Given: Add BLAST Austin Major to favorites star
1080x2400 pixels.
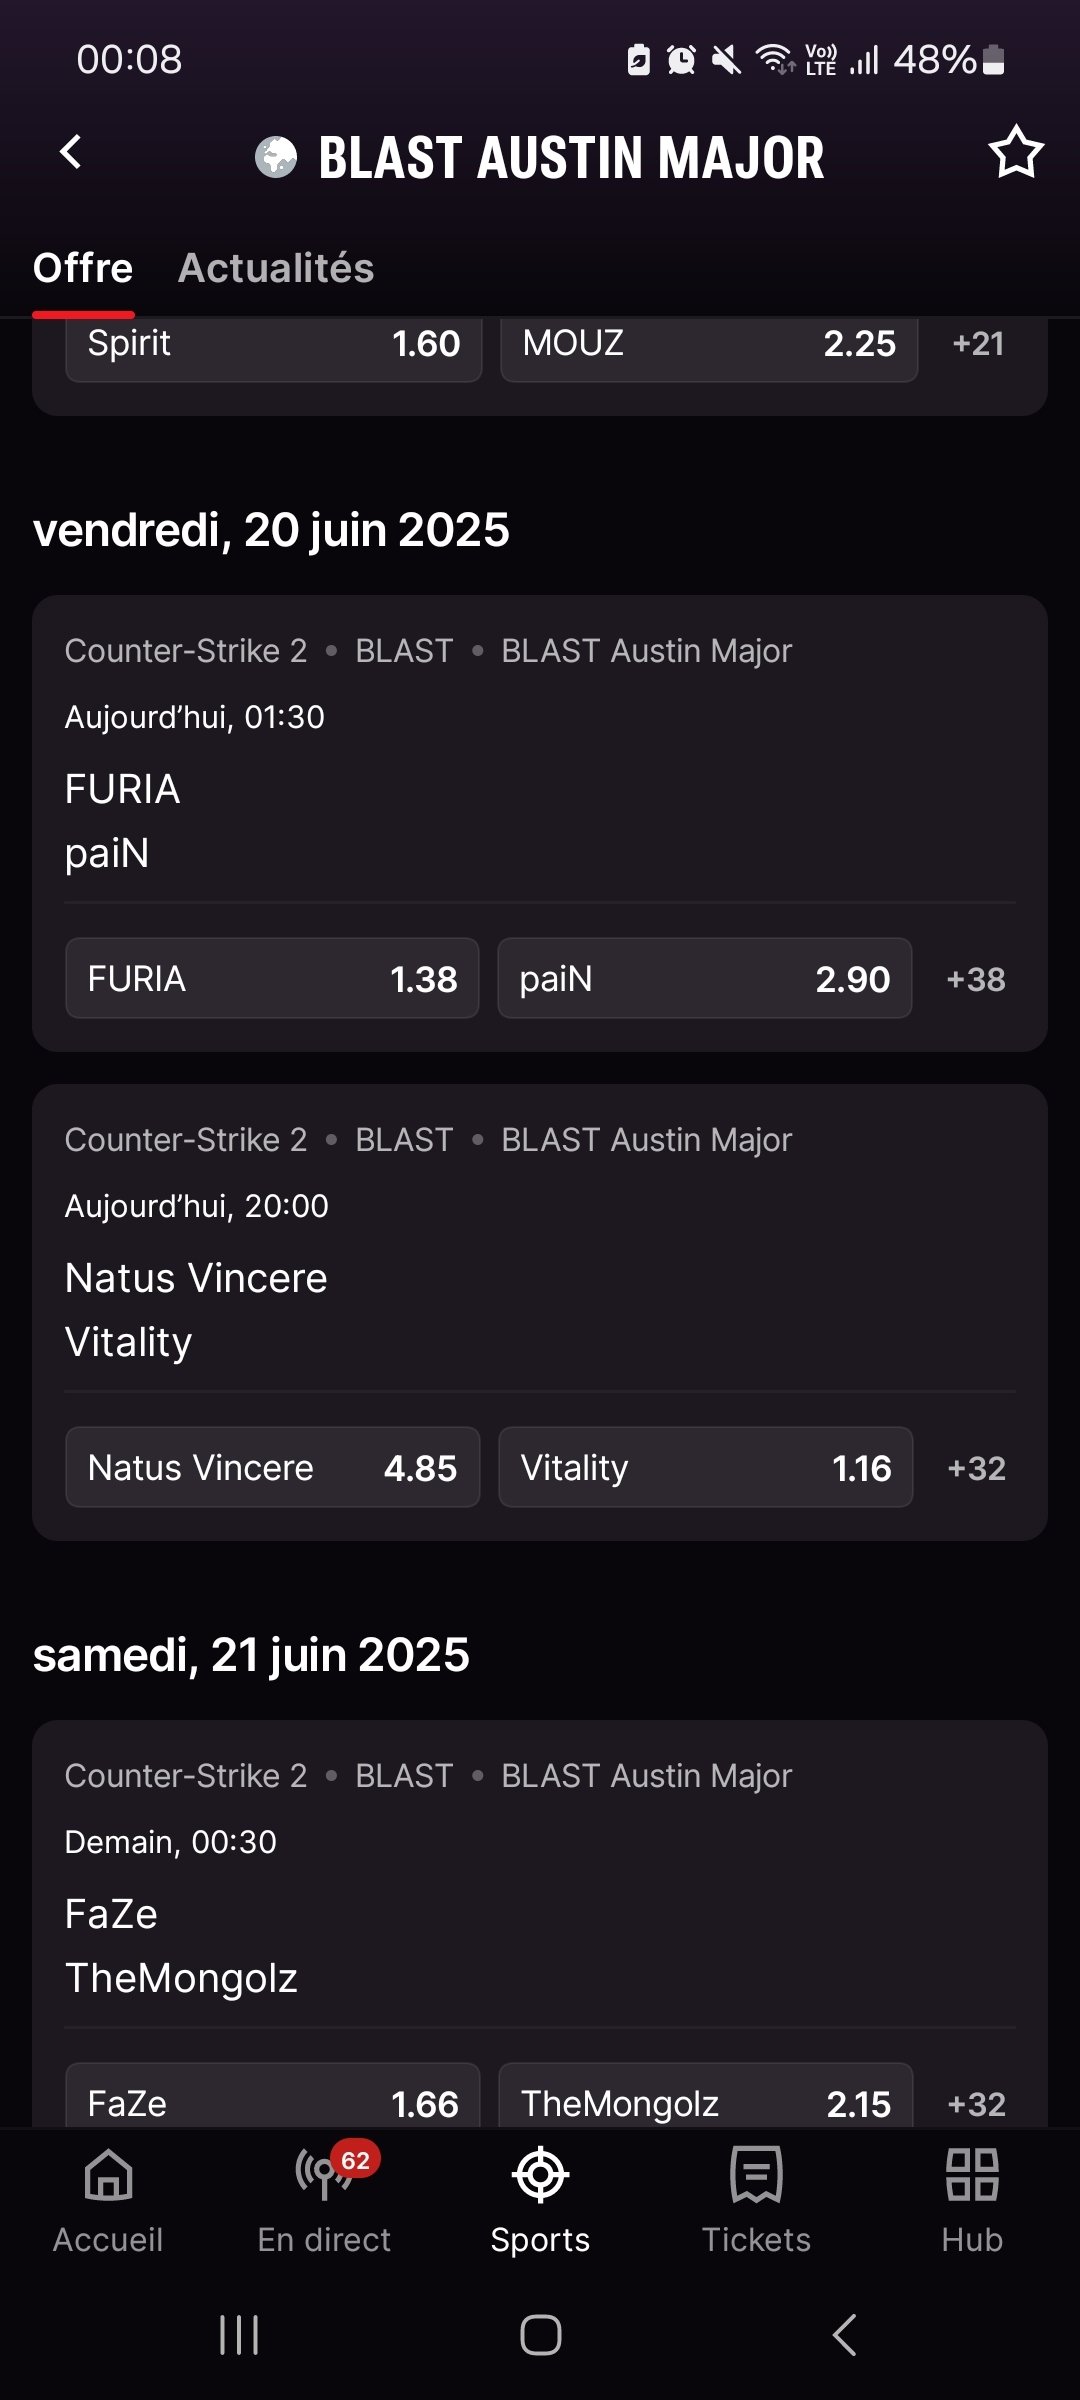Looking at the screenshot, I should tap(1015, 153).
